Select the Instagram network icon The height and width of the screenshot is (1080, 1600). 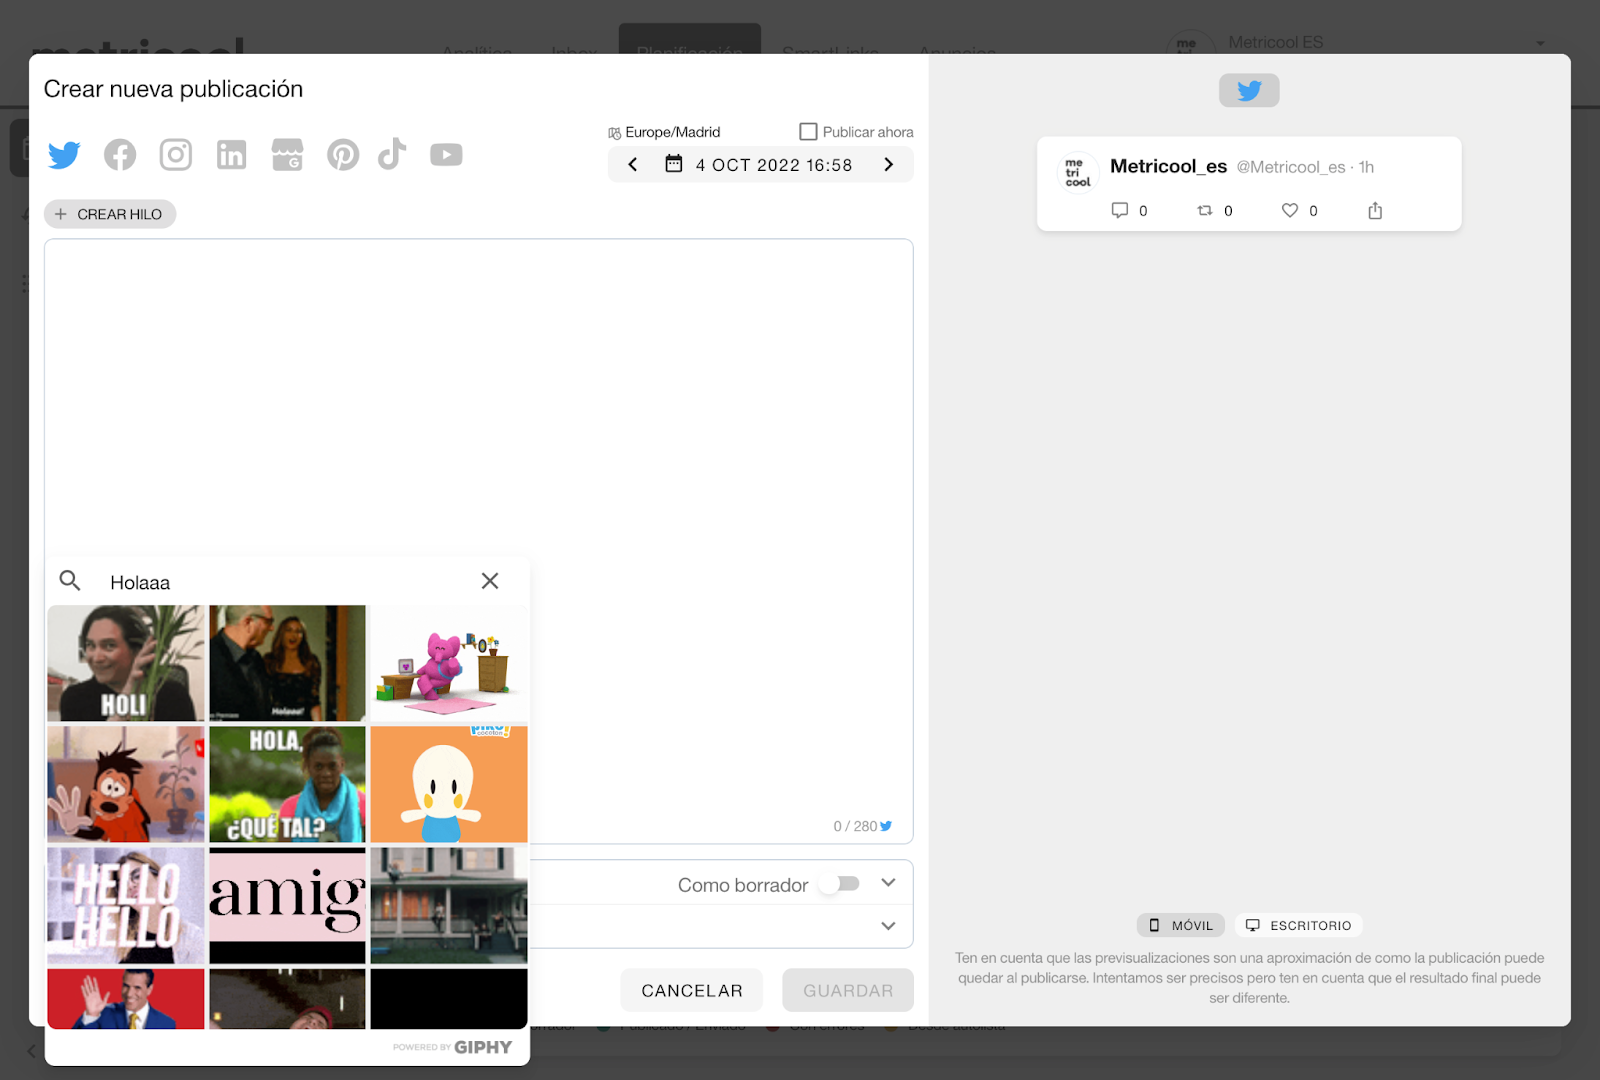click(176, 155)
